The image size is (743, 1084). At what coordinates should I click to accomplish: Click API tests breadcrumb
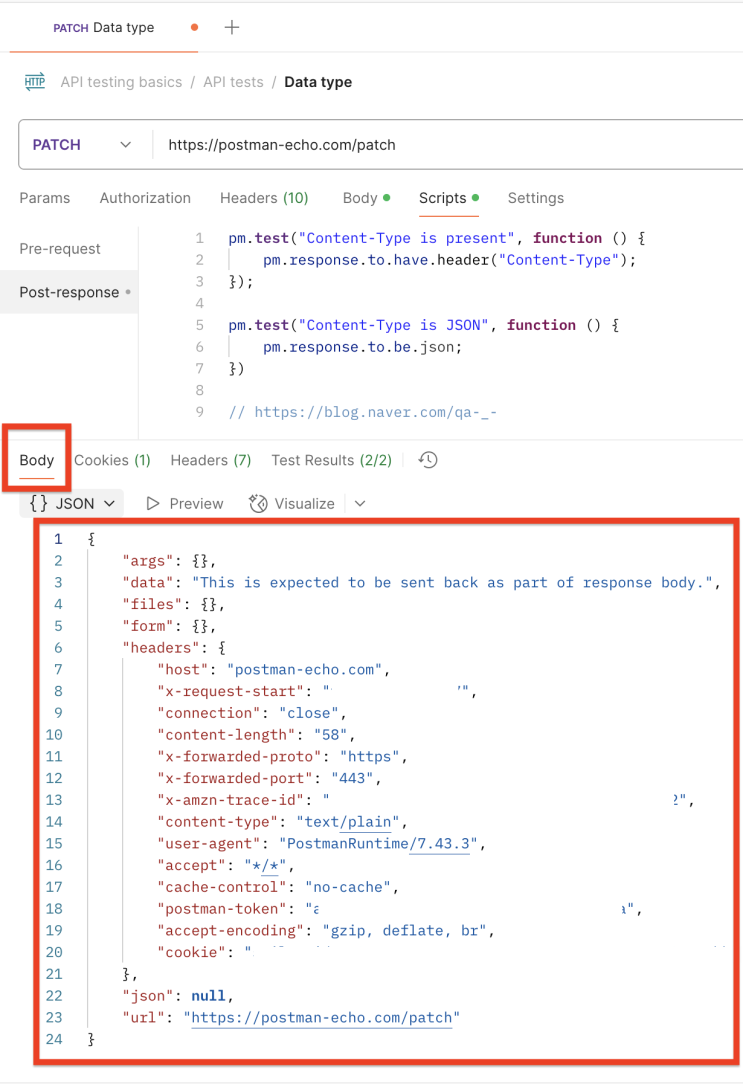(x=233, y=82)
